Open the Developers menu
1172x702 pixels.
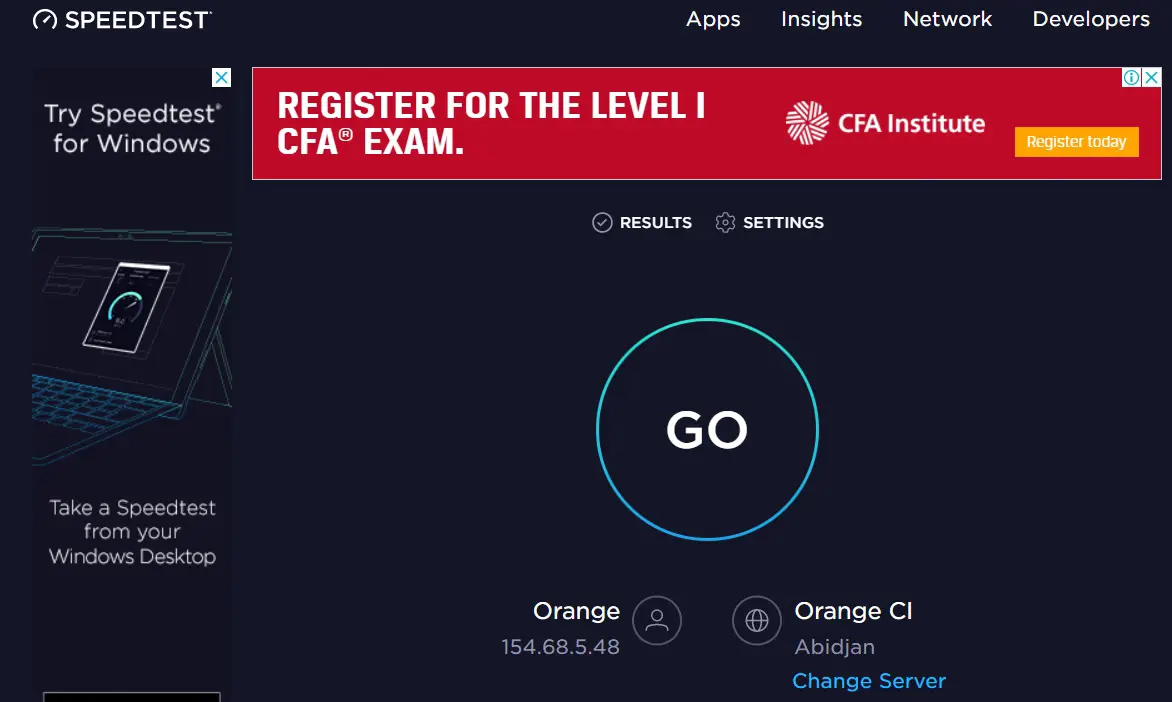pos(1091,19)
